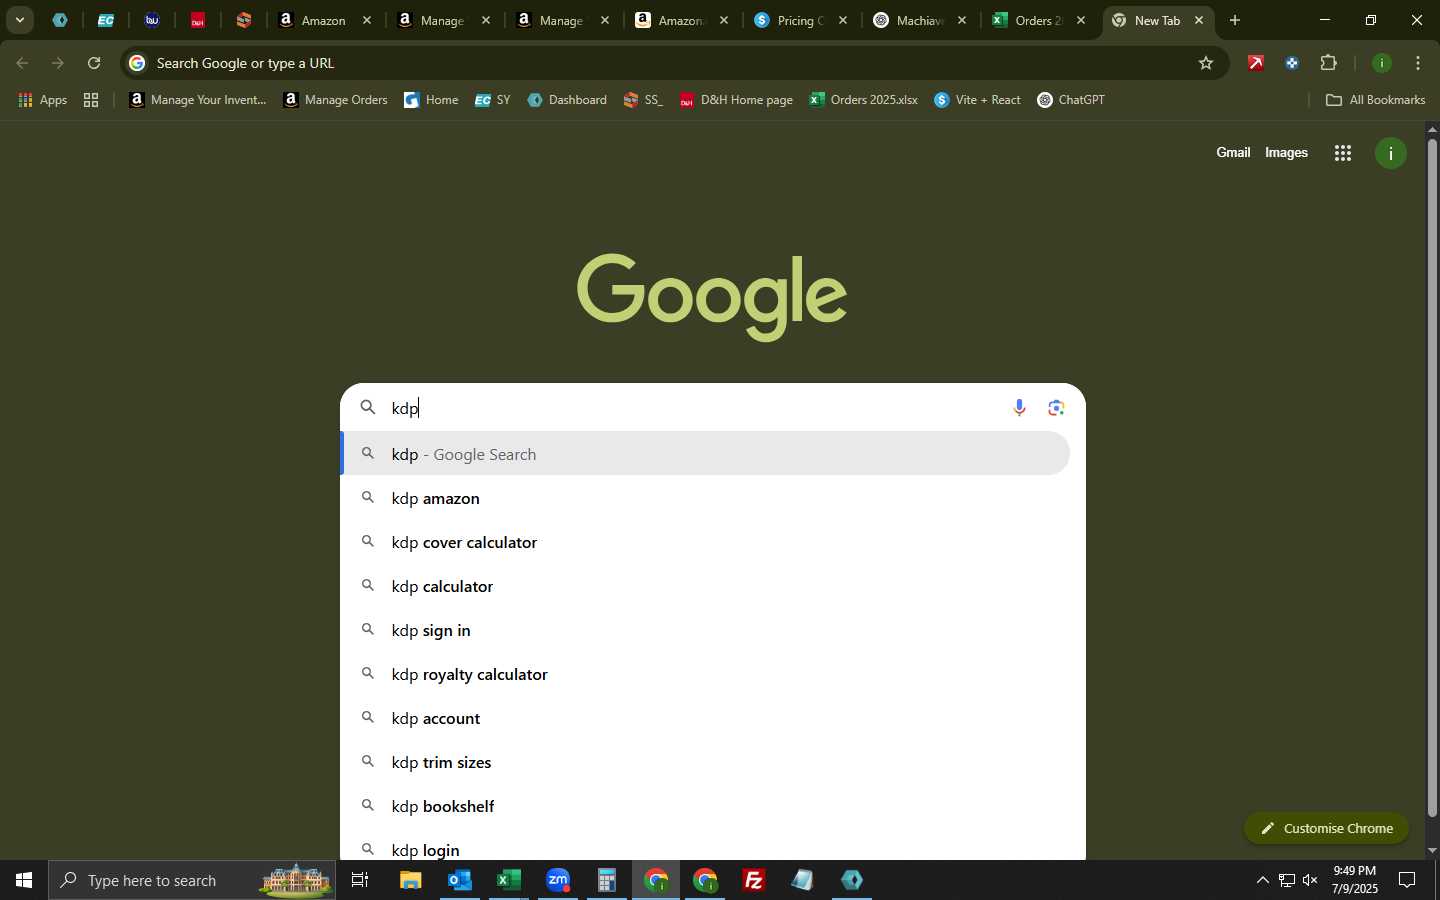1440x900 pixels.
Task: Open the Extensions puzzle icon
Action: coord(1328,63)
